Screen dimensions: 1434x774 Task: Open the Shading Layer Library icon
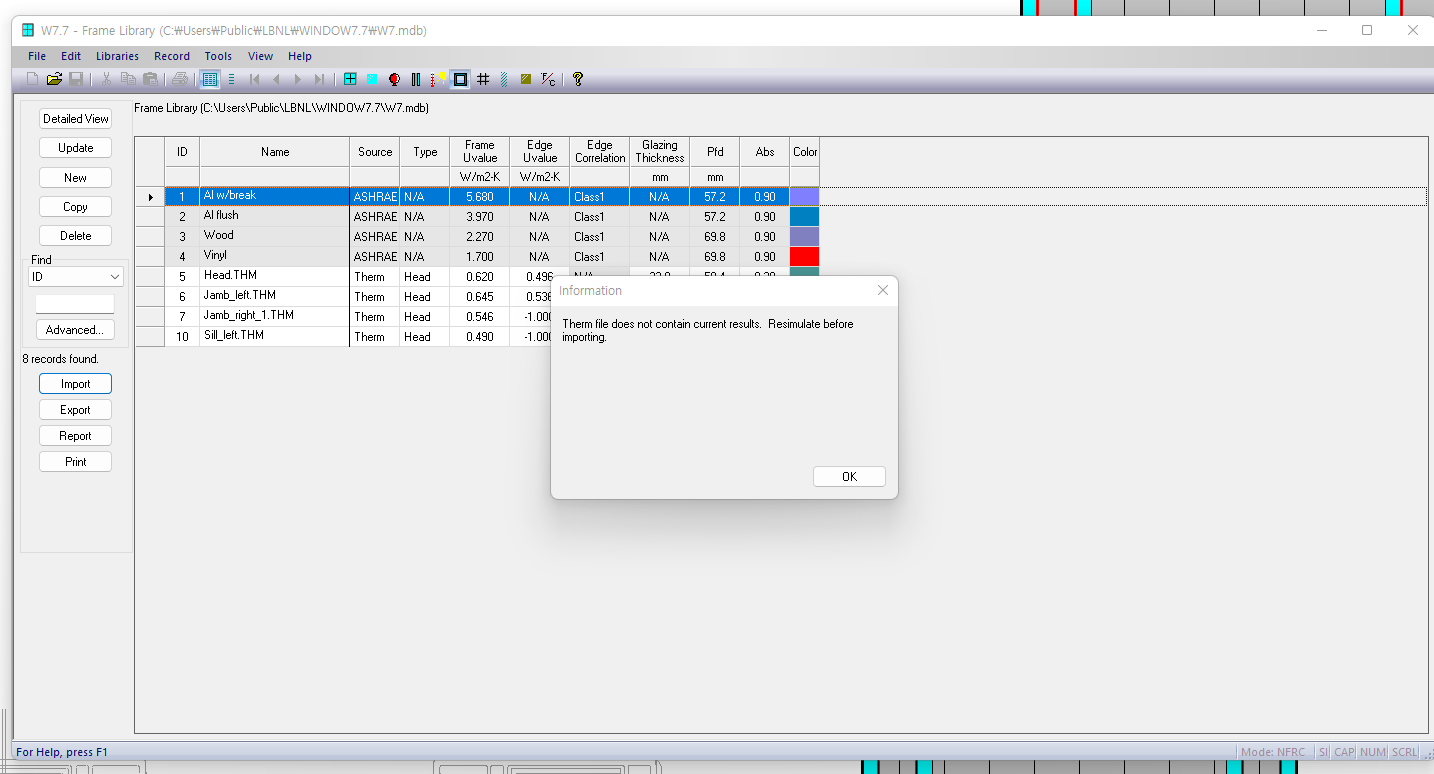coord(504,79)
